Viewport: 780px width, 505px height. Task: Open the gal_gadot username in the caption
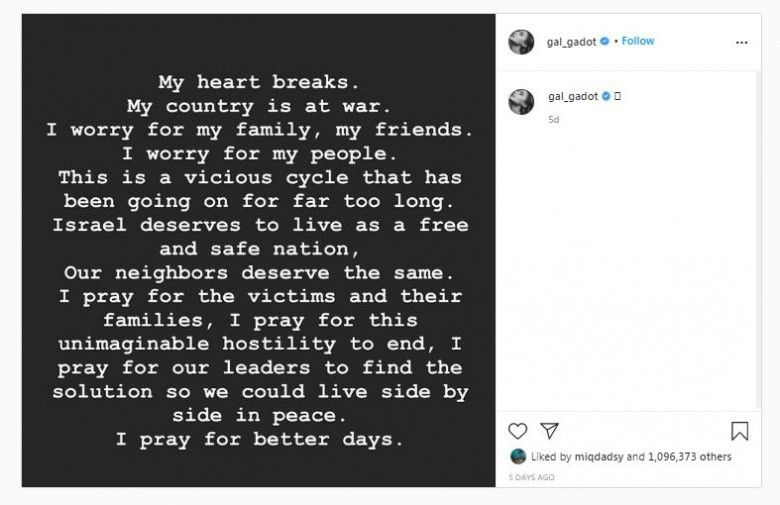pos(573,96)
